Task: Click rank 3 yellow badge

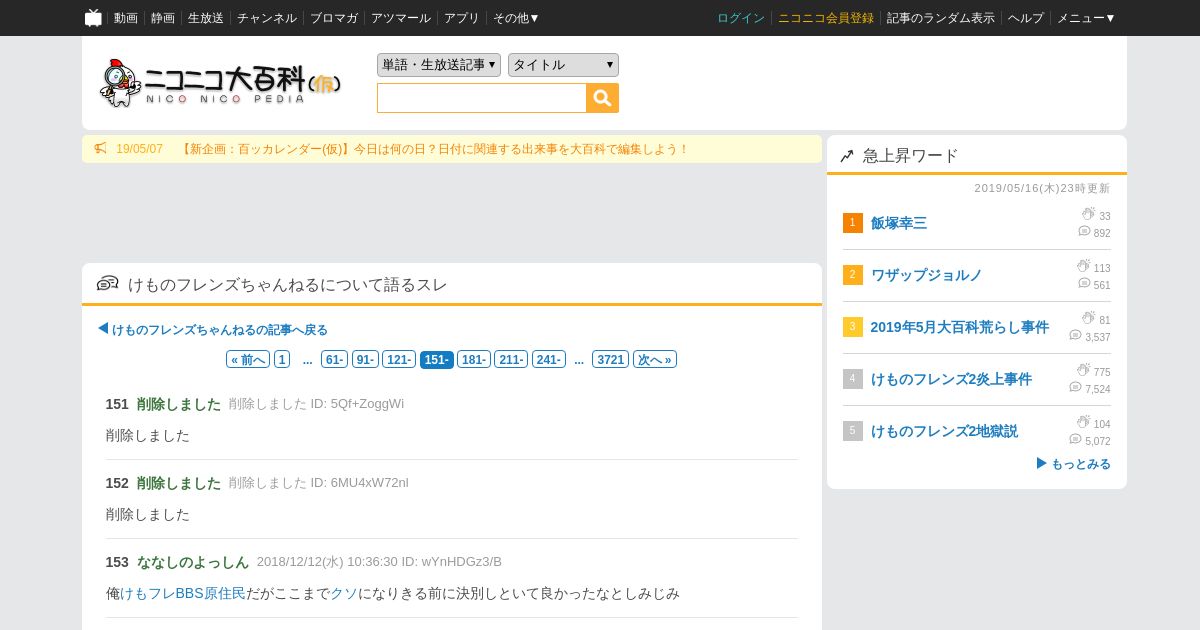Action: point(852,327)
